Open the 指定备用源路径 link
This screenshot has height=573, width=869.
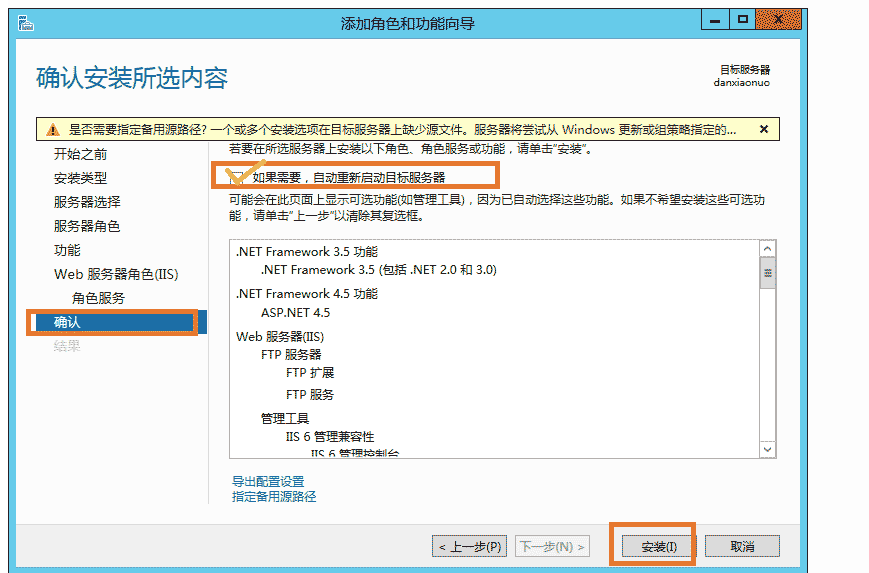(x=274, y=496)
